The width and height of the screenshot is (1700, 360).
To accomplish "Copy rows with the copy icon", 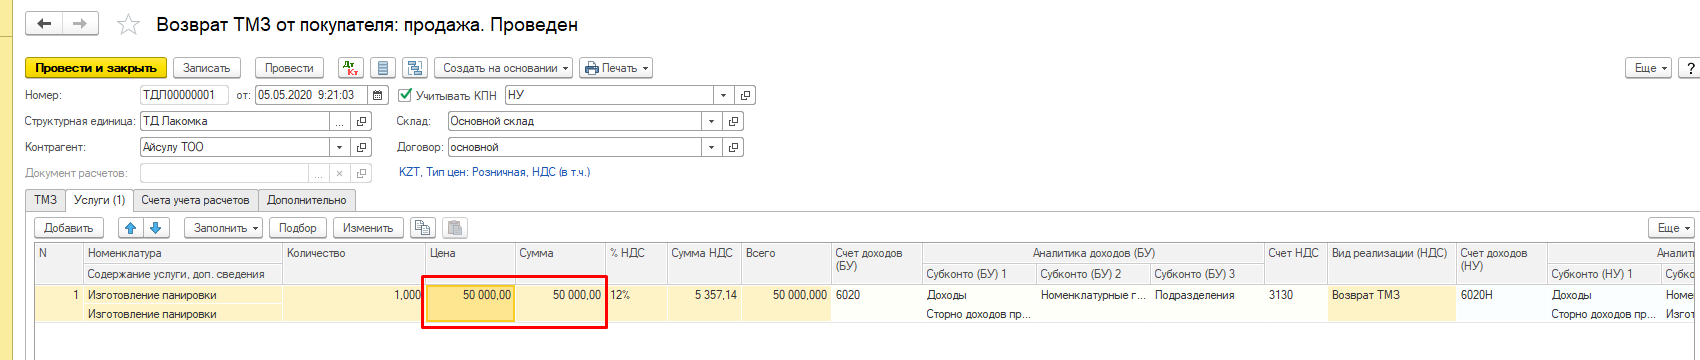I will point(423,228).
